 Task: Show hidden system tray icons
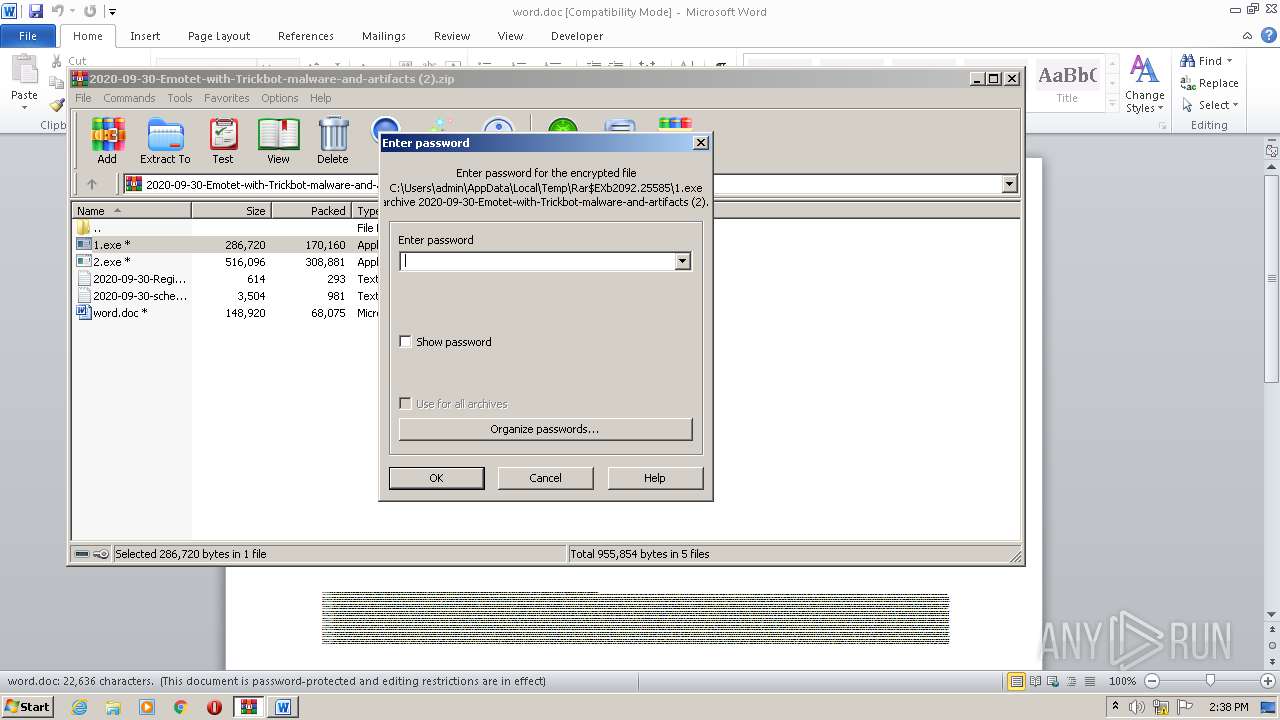click(1115, 707)
